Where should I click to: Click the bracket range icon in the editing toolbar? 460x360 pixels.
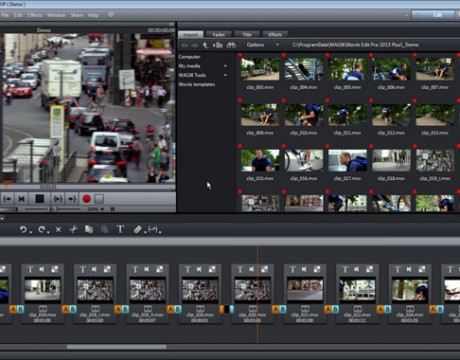[x=153, y=229]
